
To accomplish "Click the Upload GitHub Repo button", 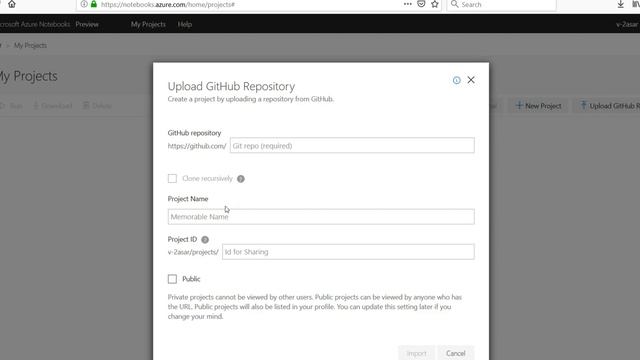I will pyautogui.click(x=607, y=106).
